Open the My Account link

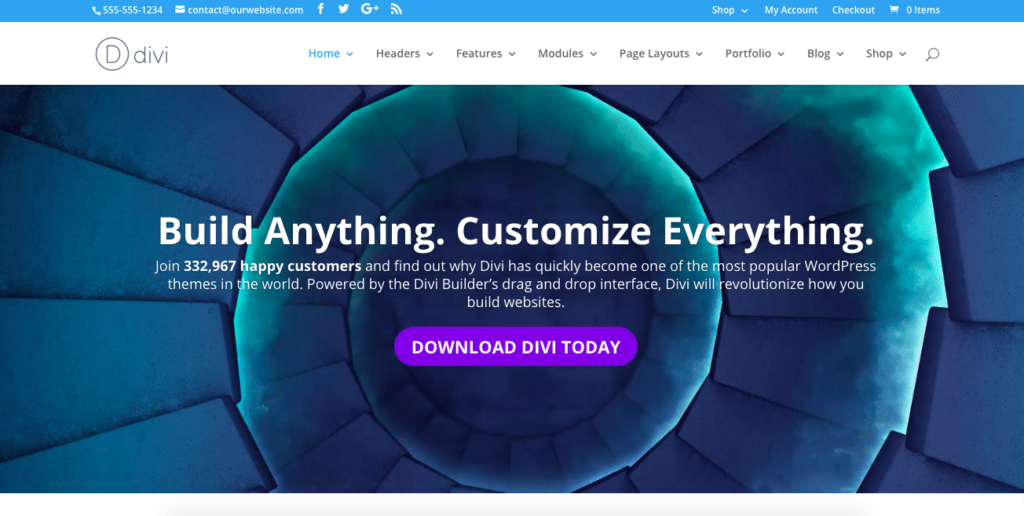[x=791, y=10]
